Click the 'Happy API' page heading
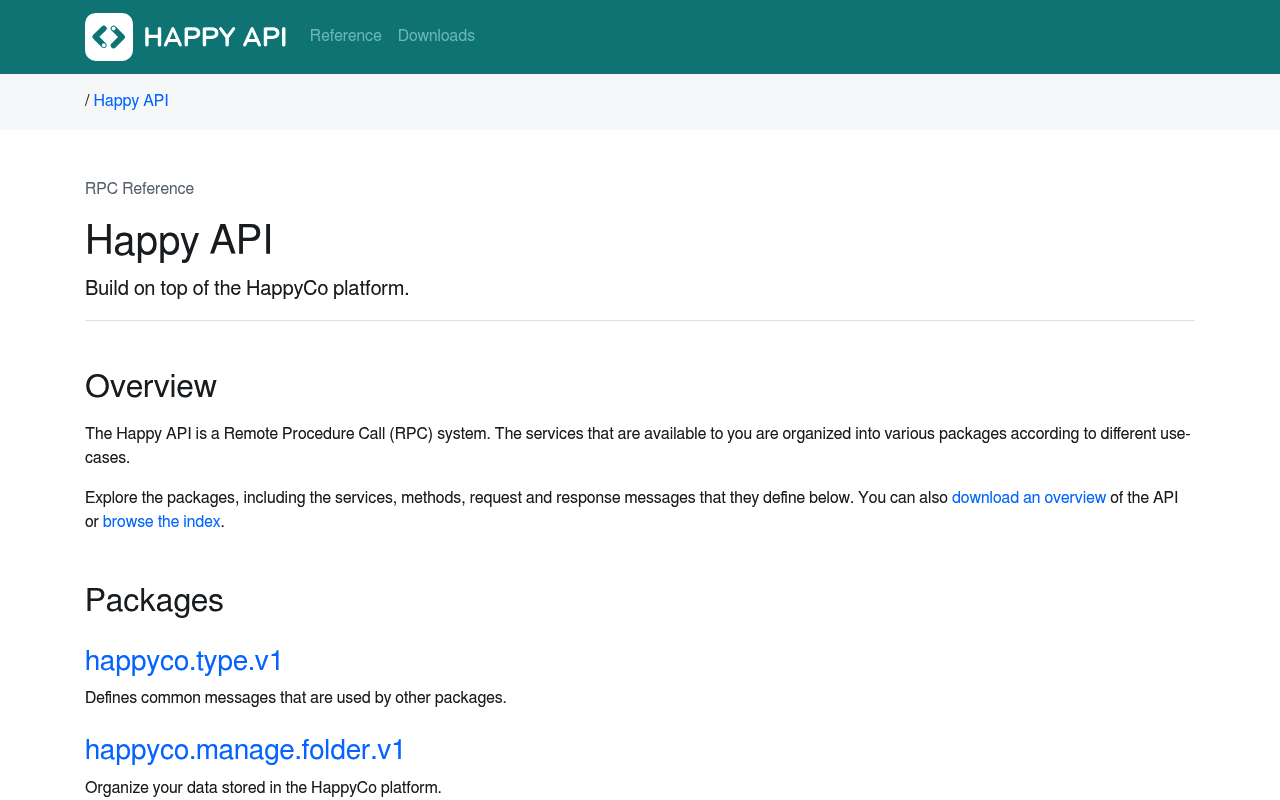 [179, 240]
